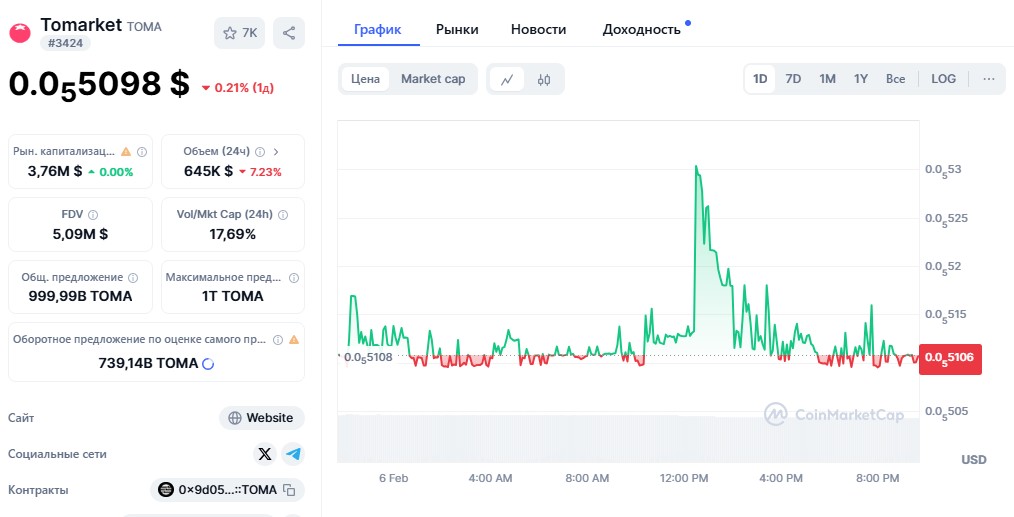Click the globe icon on Website button
This screenshot has height=517, width=1014.
click(x=235, y=418)
